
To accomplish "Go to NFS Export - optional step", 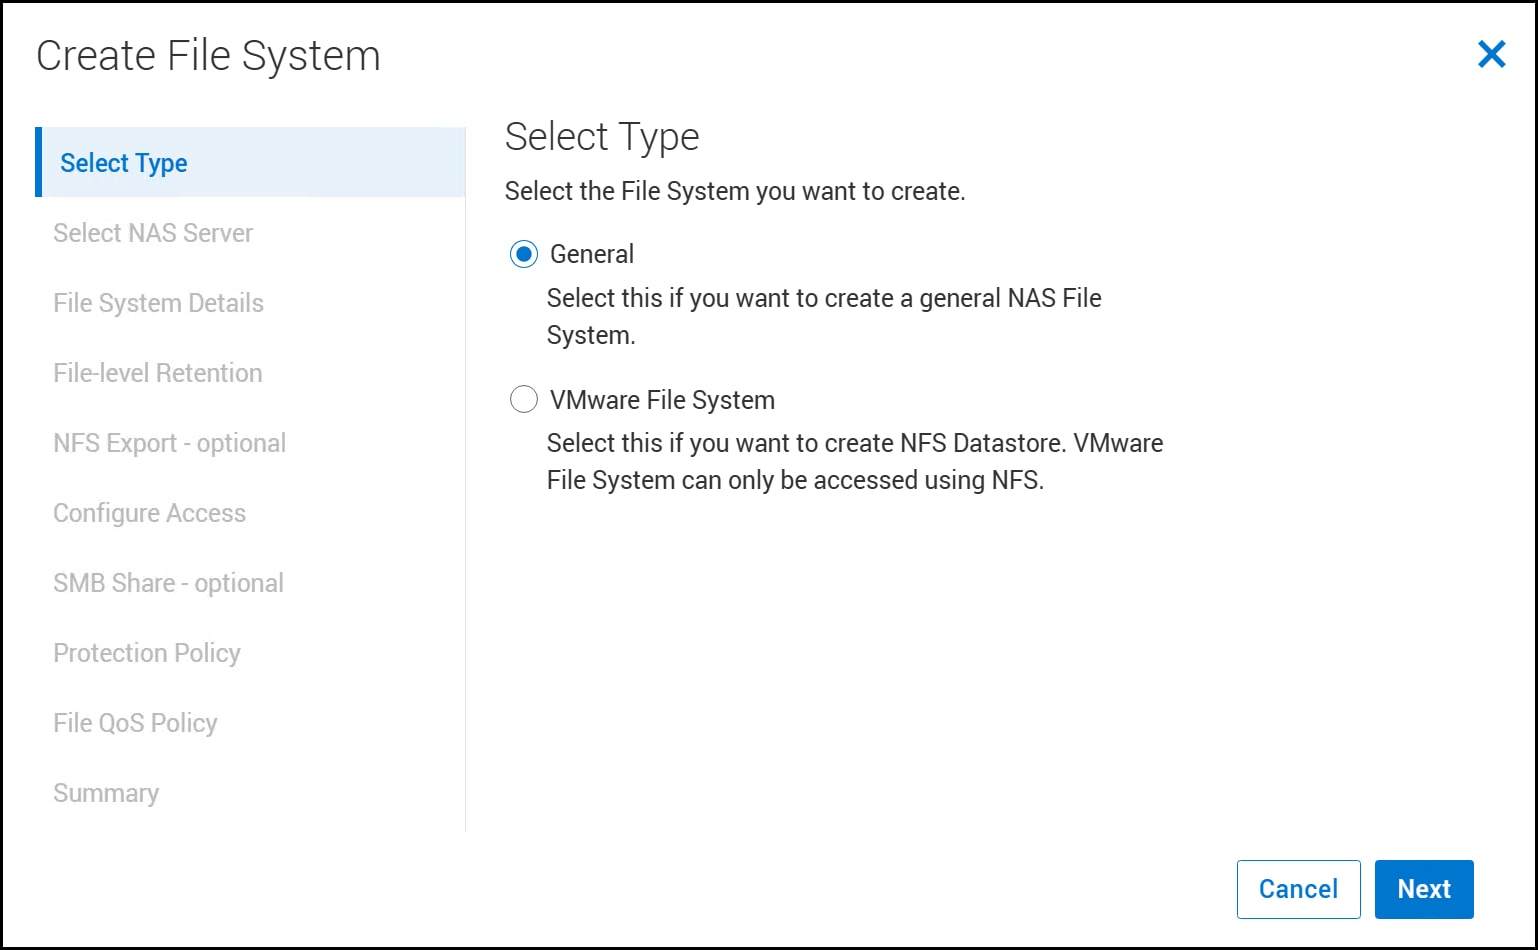I will [170, 443].
